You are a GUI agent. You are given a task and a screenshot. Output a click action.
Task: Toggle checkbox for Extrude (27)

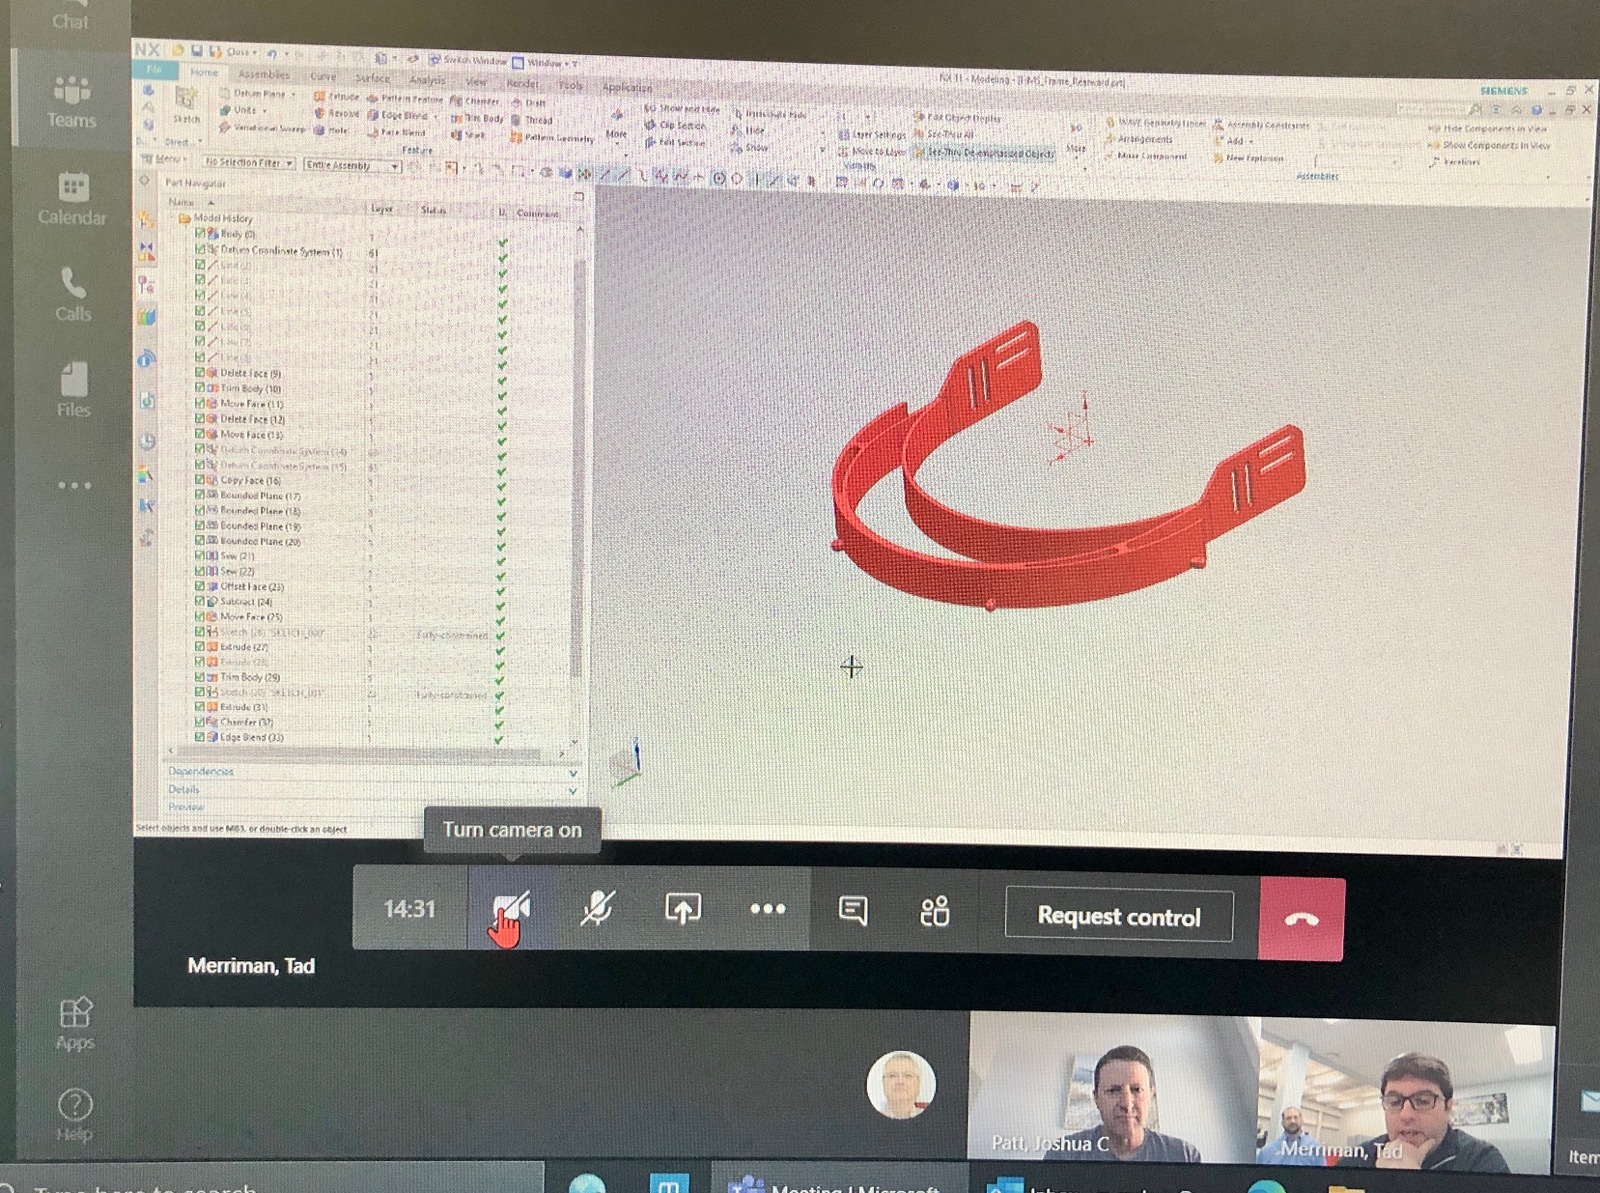tap(200, 646)
